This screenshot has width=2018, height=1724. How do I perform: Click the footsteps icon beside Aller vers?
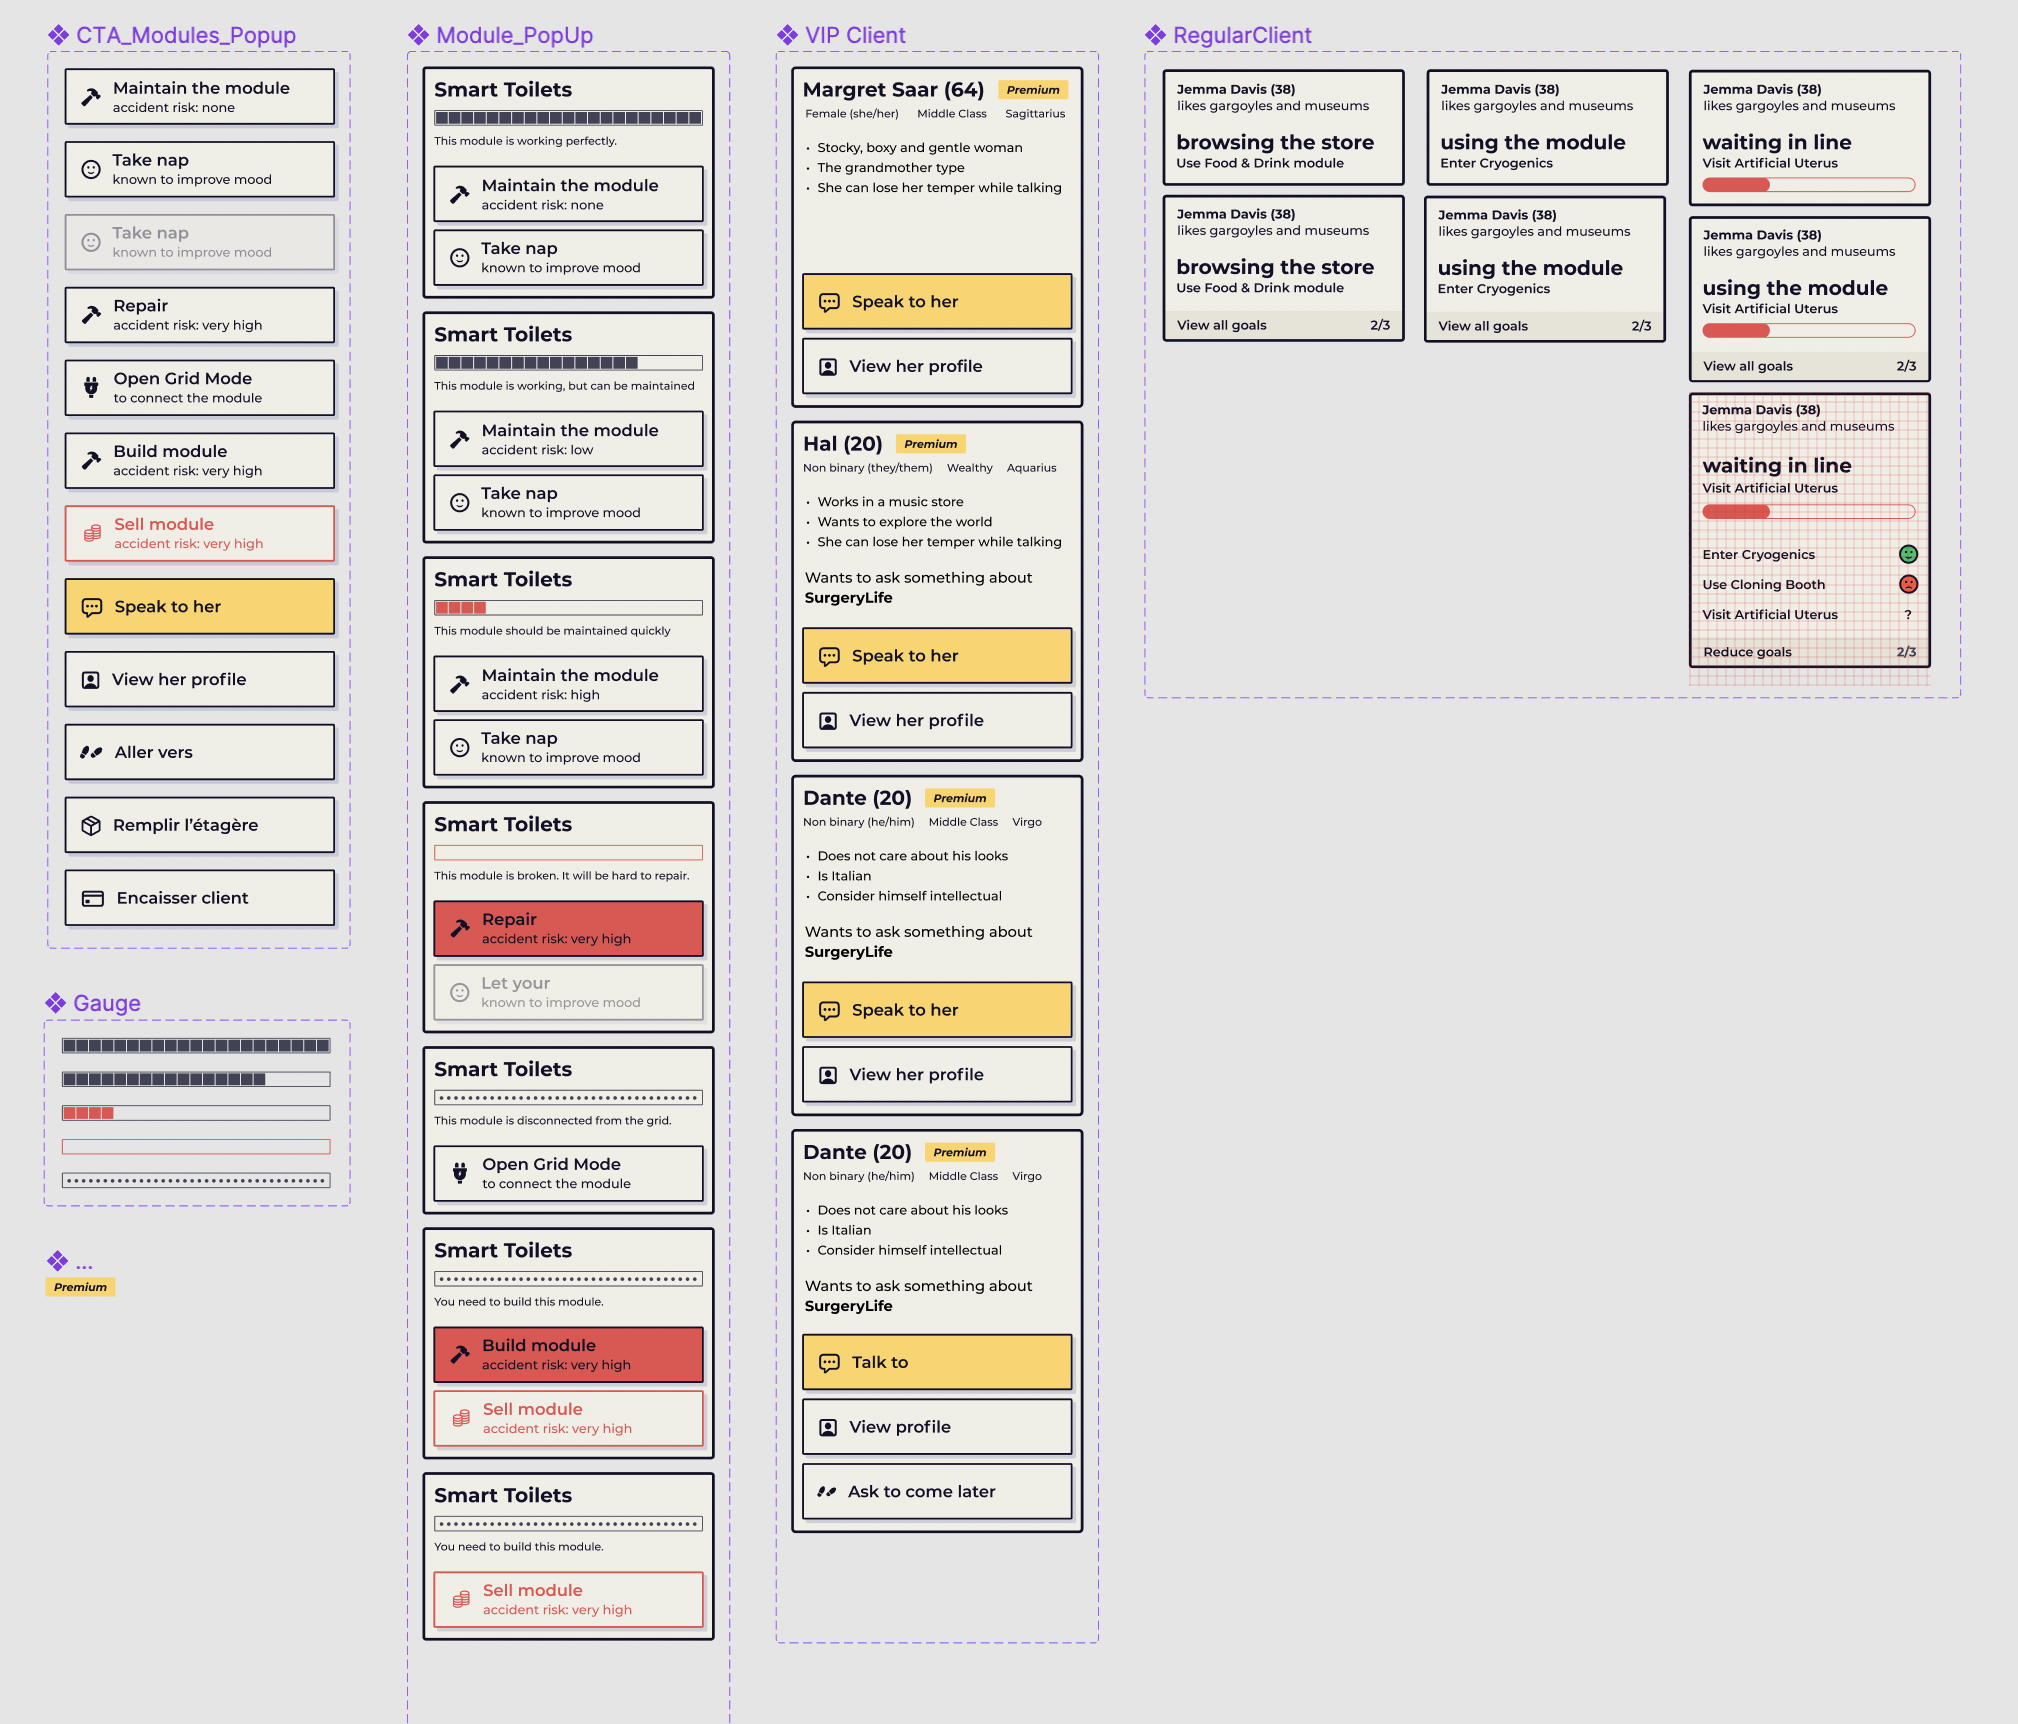91,752
